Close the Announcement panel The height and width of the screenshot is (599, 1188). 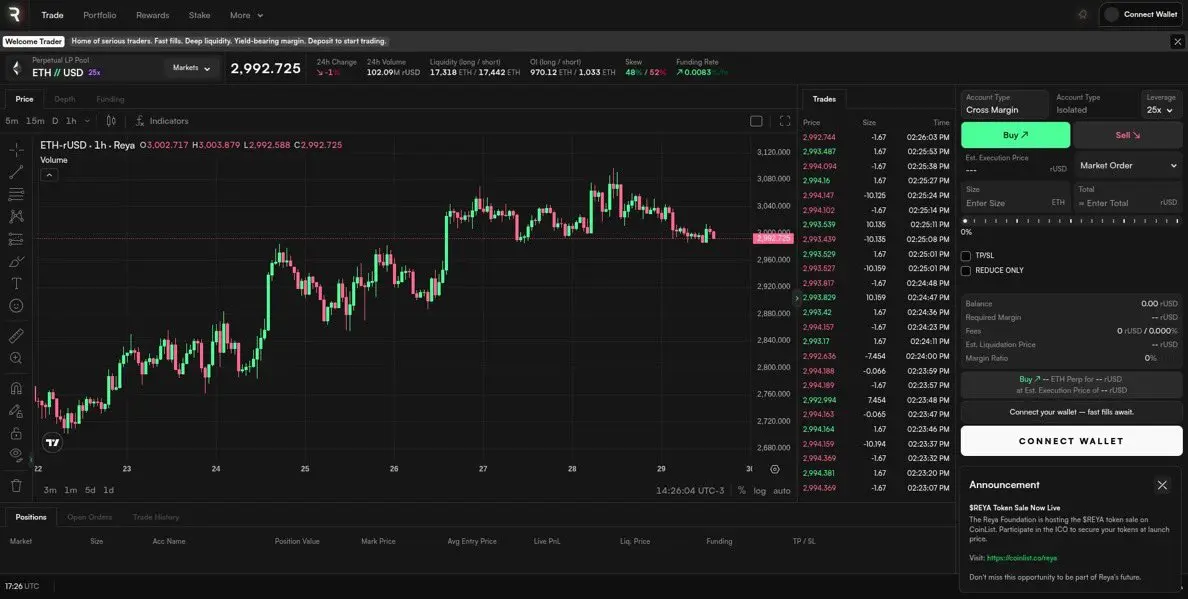tap(1162, 485)
